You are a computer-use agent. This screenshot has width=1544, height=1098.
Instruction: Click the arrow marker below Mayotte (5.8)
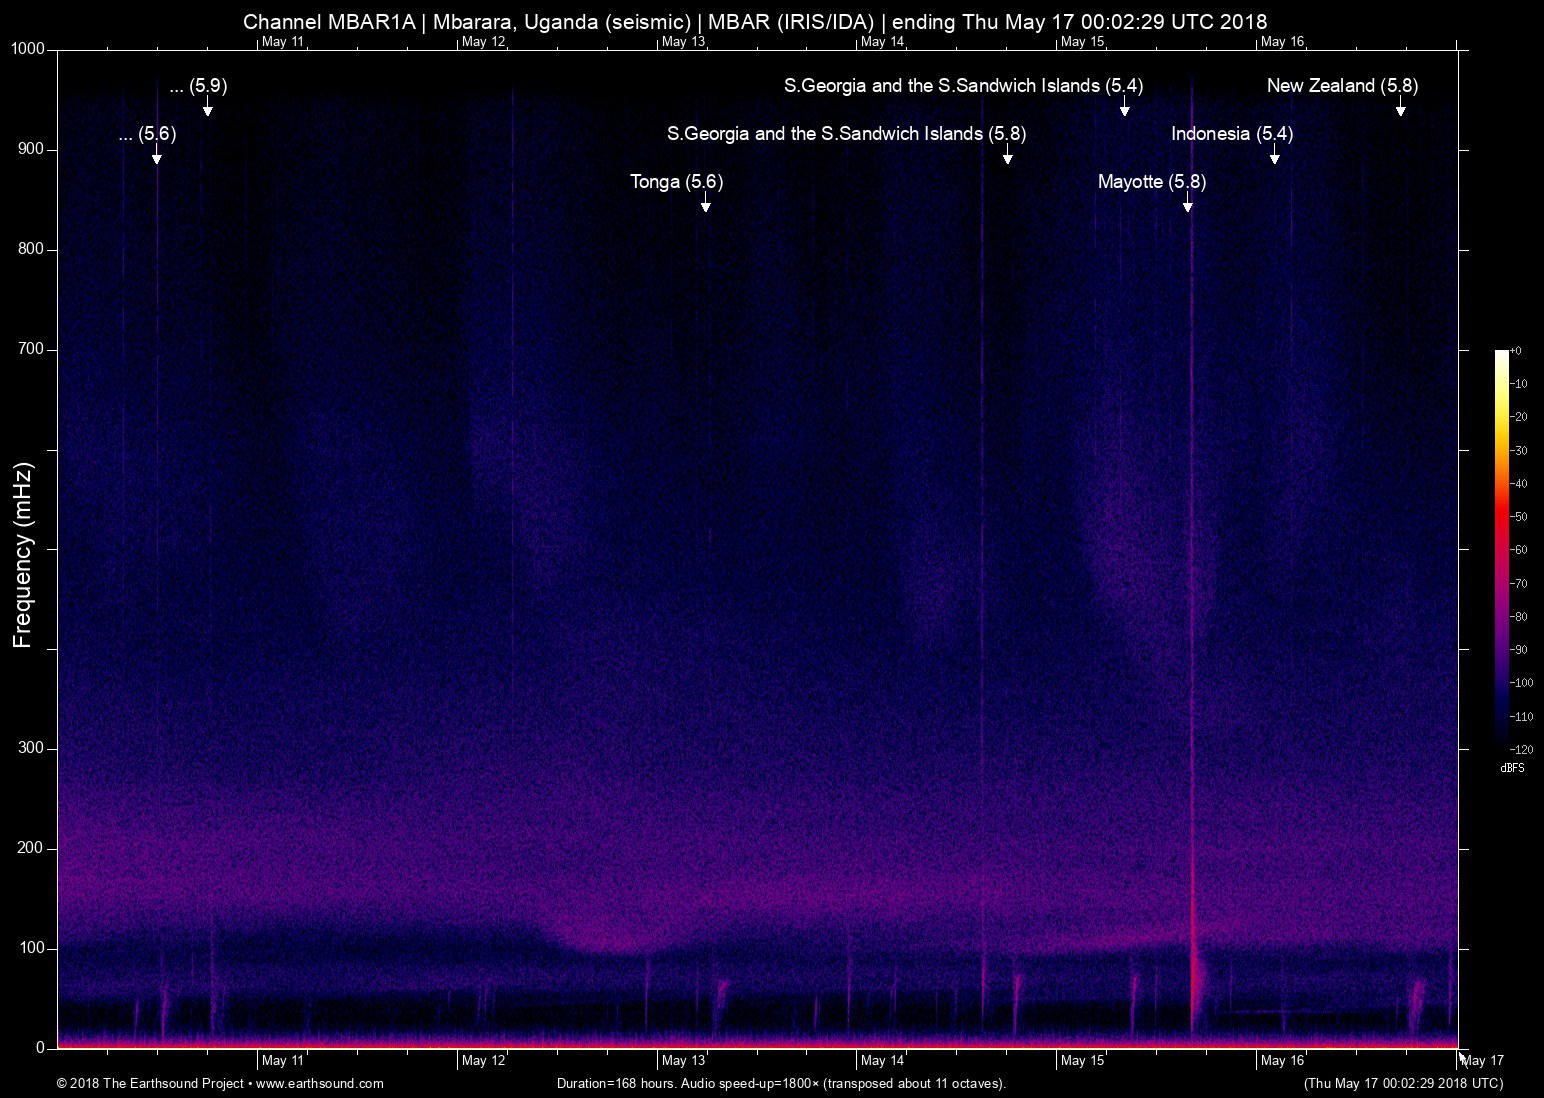click(1187, 205)
